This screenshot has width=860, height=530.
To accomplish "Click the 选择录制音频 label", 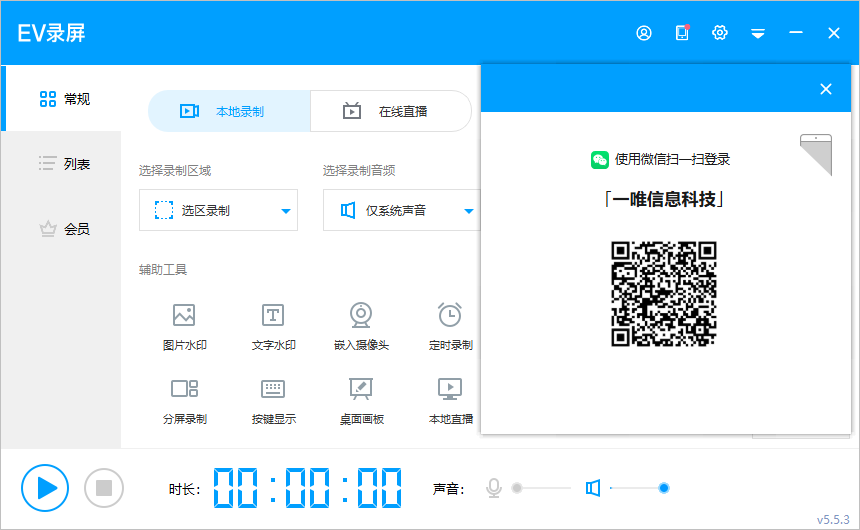I will coord(359,171).
